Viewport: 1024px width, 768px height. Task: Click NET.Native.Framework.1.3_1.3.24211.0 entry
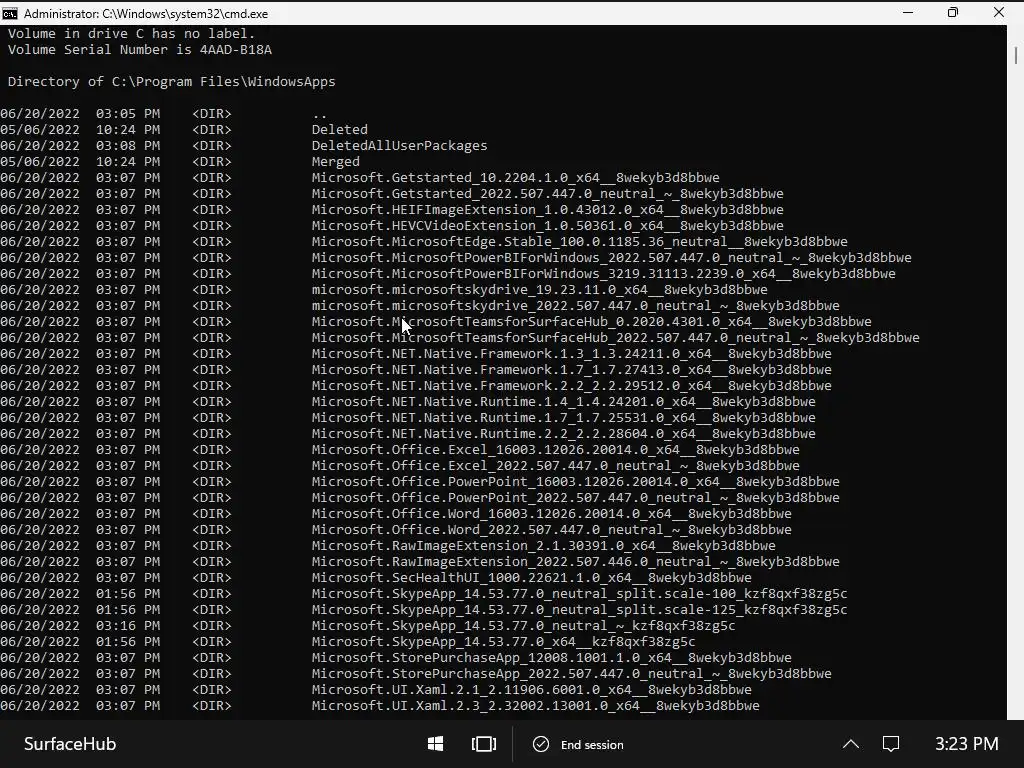point(571,353)
